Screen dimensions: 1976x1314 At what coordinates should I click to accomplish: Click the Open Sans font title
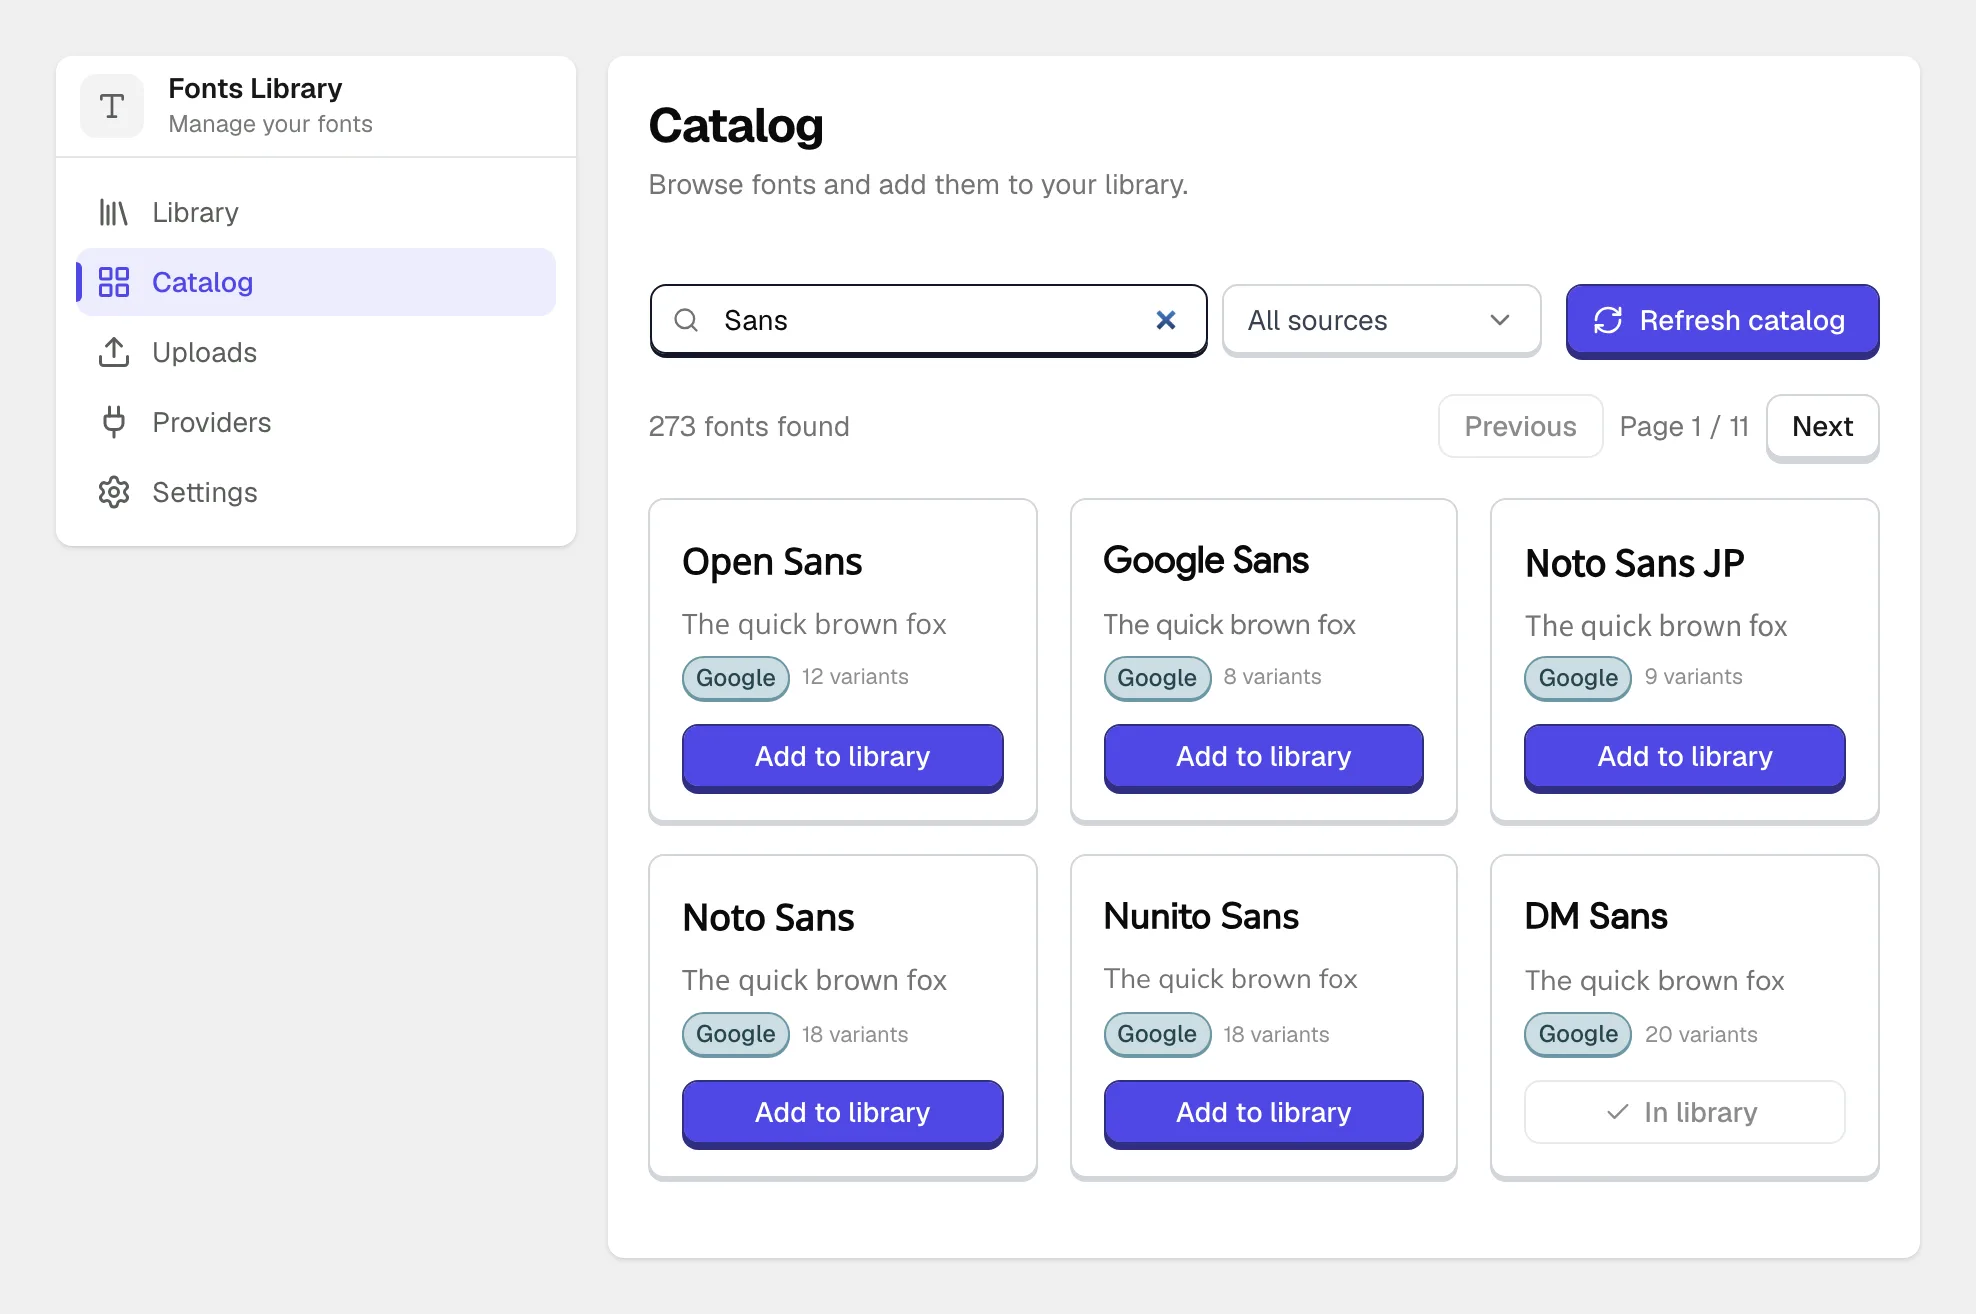772,562
